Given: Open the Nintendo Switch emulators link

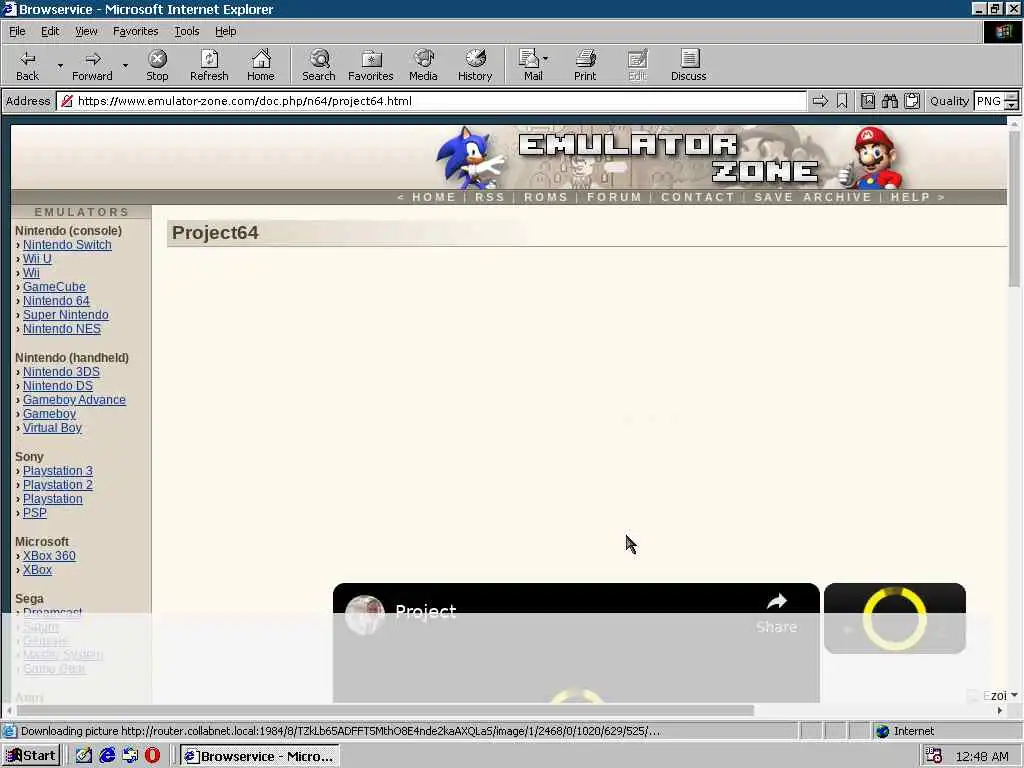Looking at the screenshot, I should click(x=67, y=245).
